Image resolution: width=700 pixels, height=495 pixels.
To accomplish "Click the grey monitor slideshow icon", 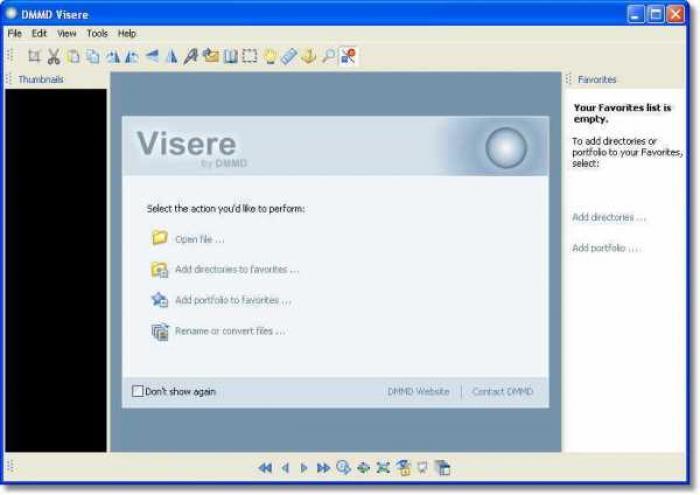I will (x=422, y=468).
